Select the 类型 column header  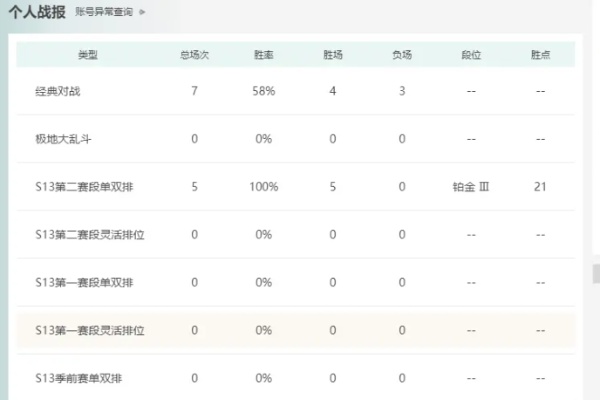coord(88,55)
